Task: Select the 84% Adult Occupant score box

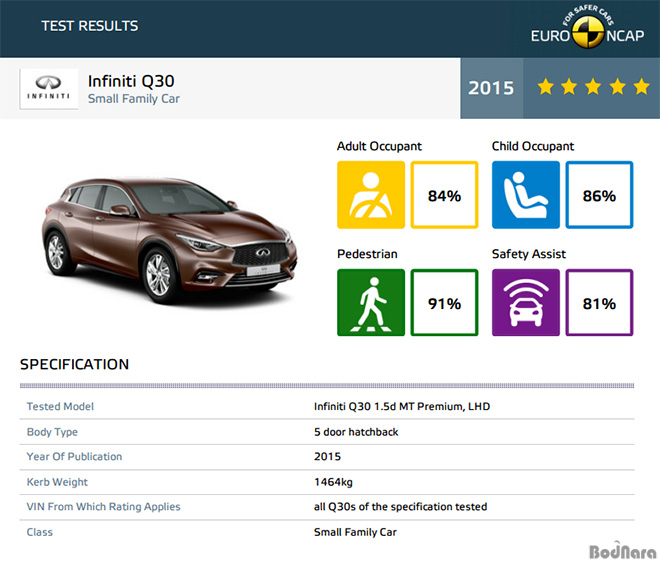Action: click(x=444, y=195)
